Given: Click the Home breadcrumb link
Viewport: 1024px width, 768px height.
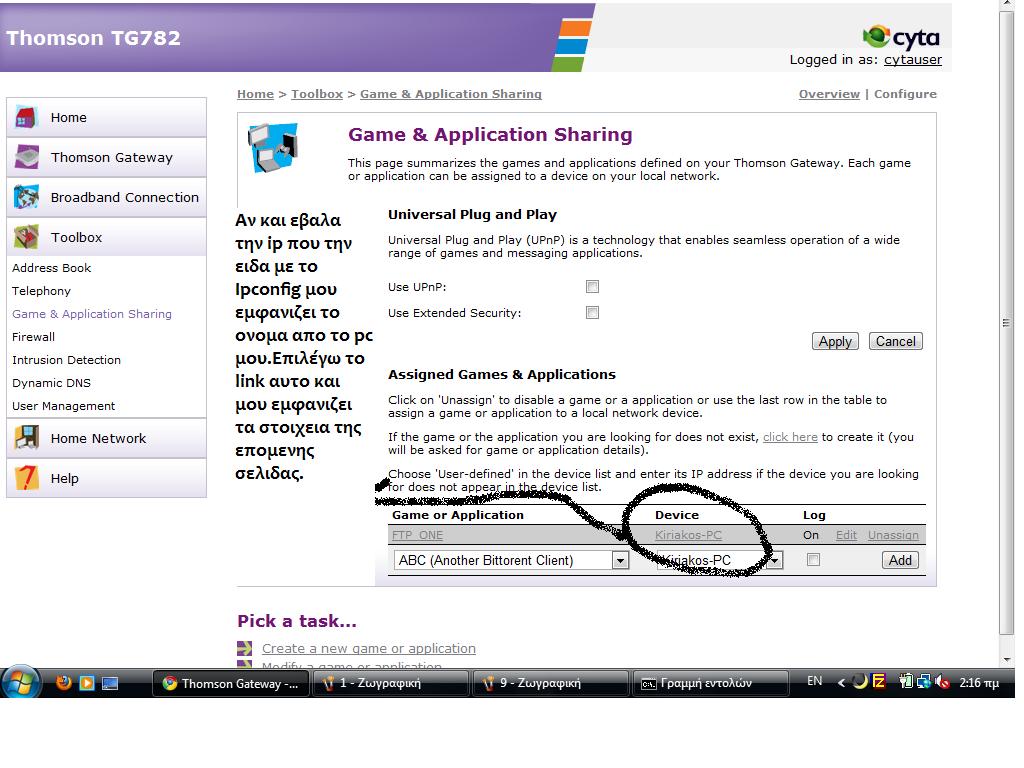Looking at the screenshot, I should pos(255,94).
